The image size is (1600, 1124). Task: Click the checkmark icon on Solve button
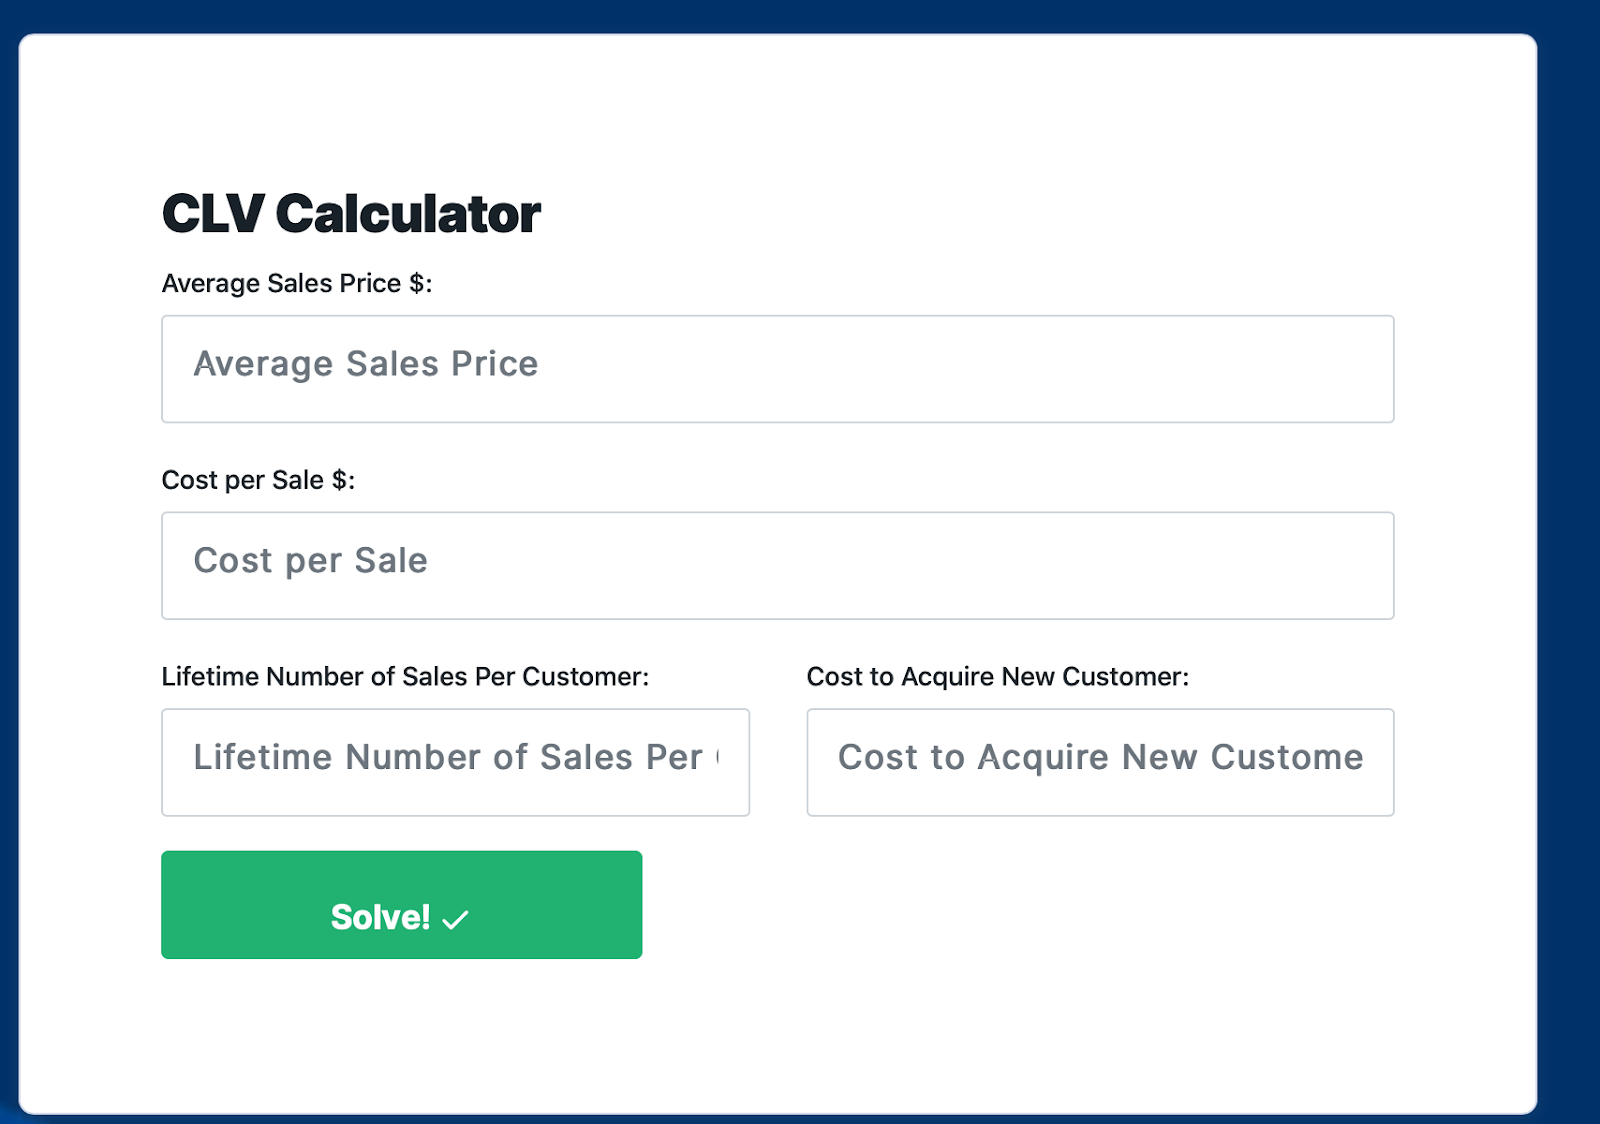pyautogui.click(x=456, y=917)
